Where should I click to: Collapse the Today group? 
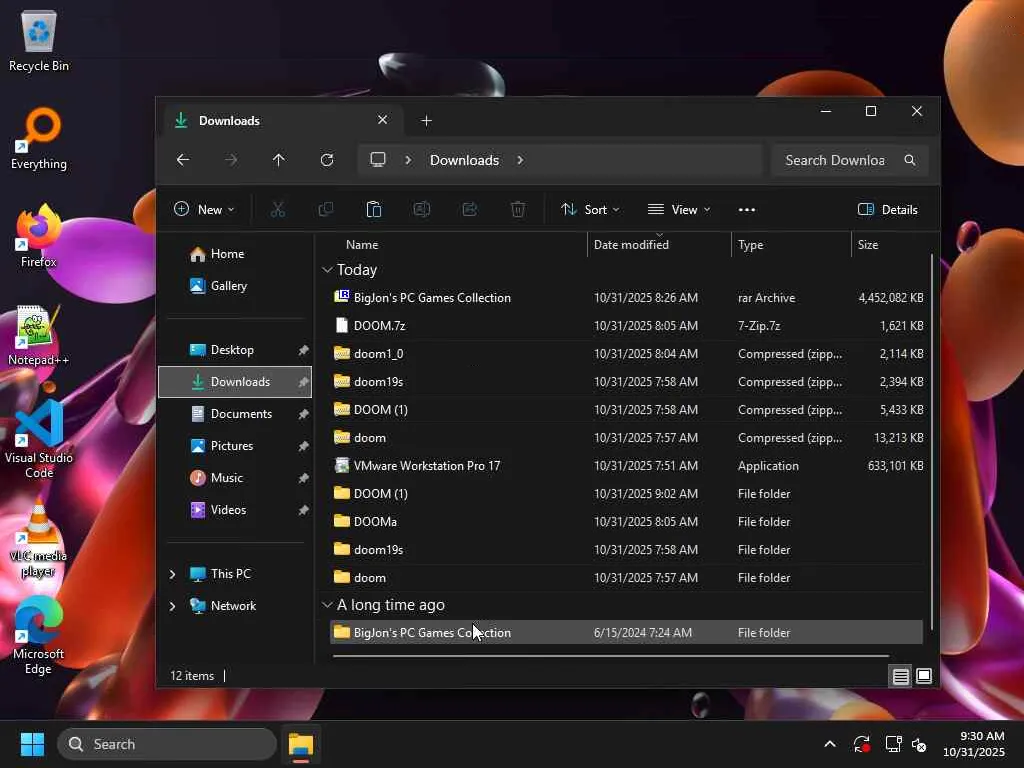tap(327, 270)
